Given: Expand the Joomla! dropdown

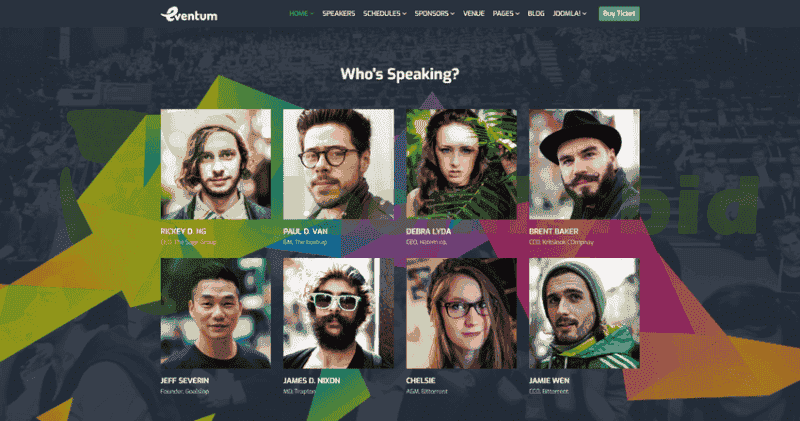Looking at the screenshot, I should (569, 14).
